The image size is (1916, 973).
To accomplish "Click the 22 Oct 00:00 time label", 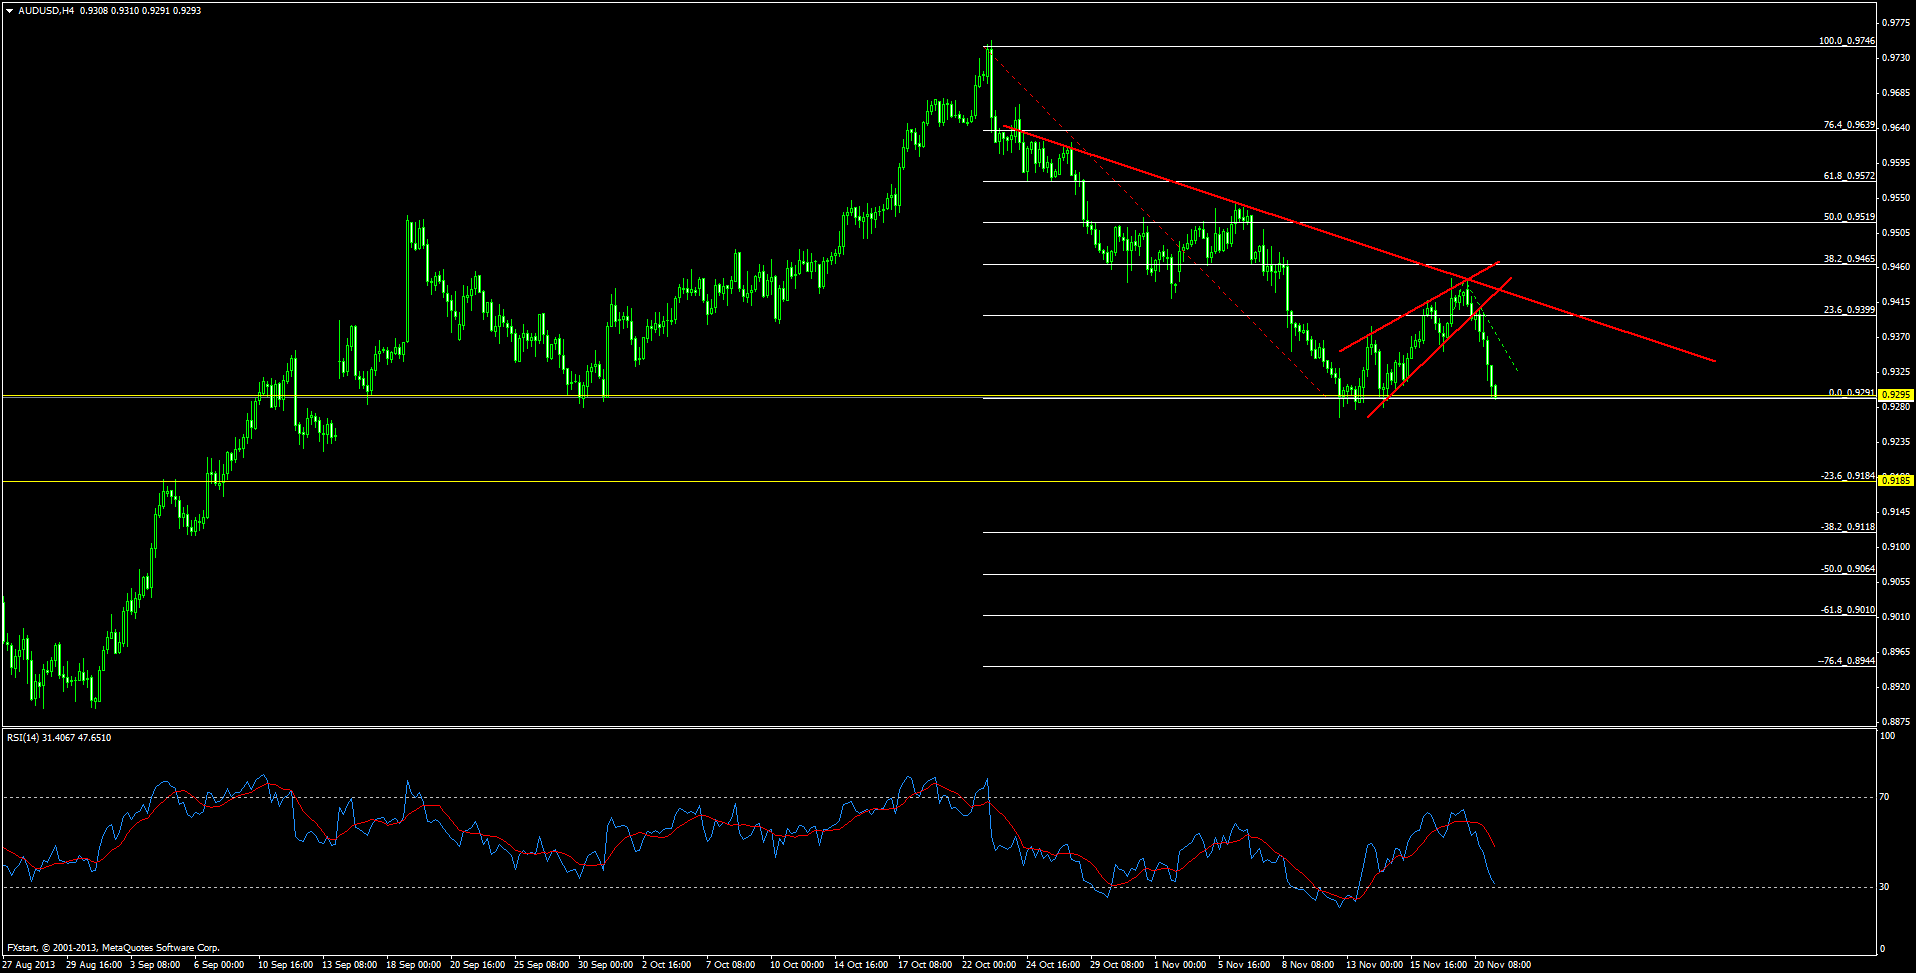I will [x=990, y=965].
